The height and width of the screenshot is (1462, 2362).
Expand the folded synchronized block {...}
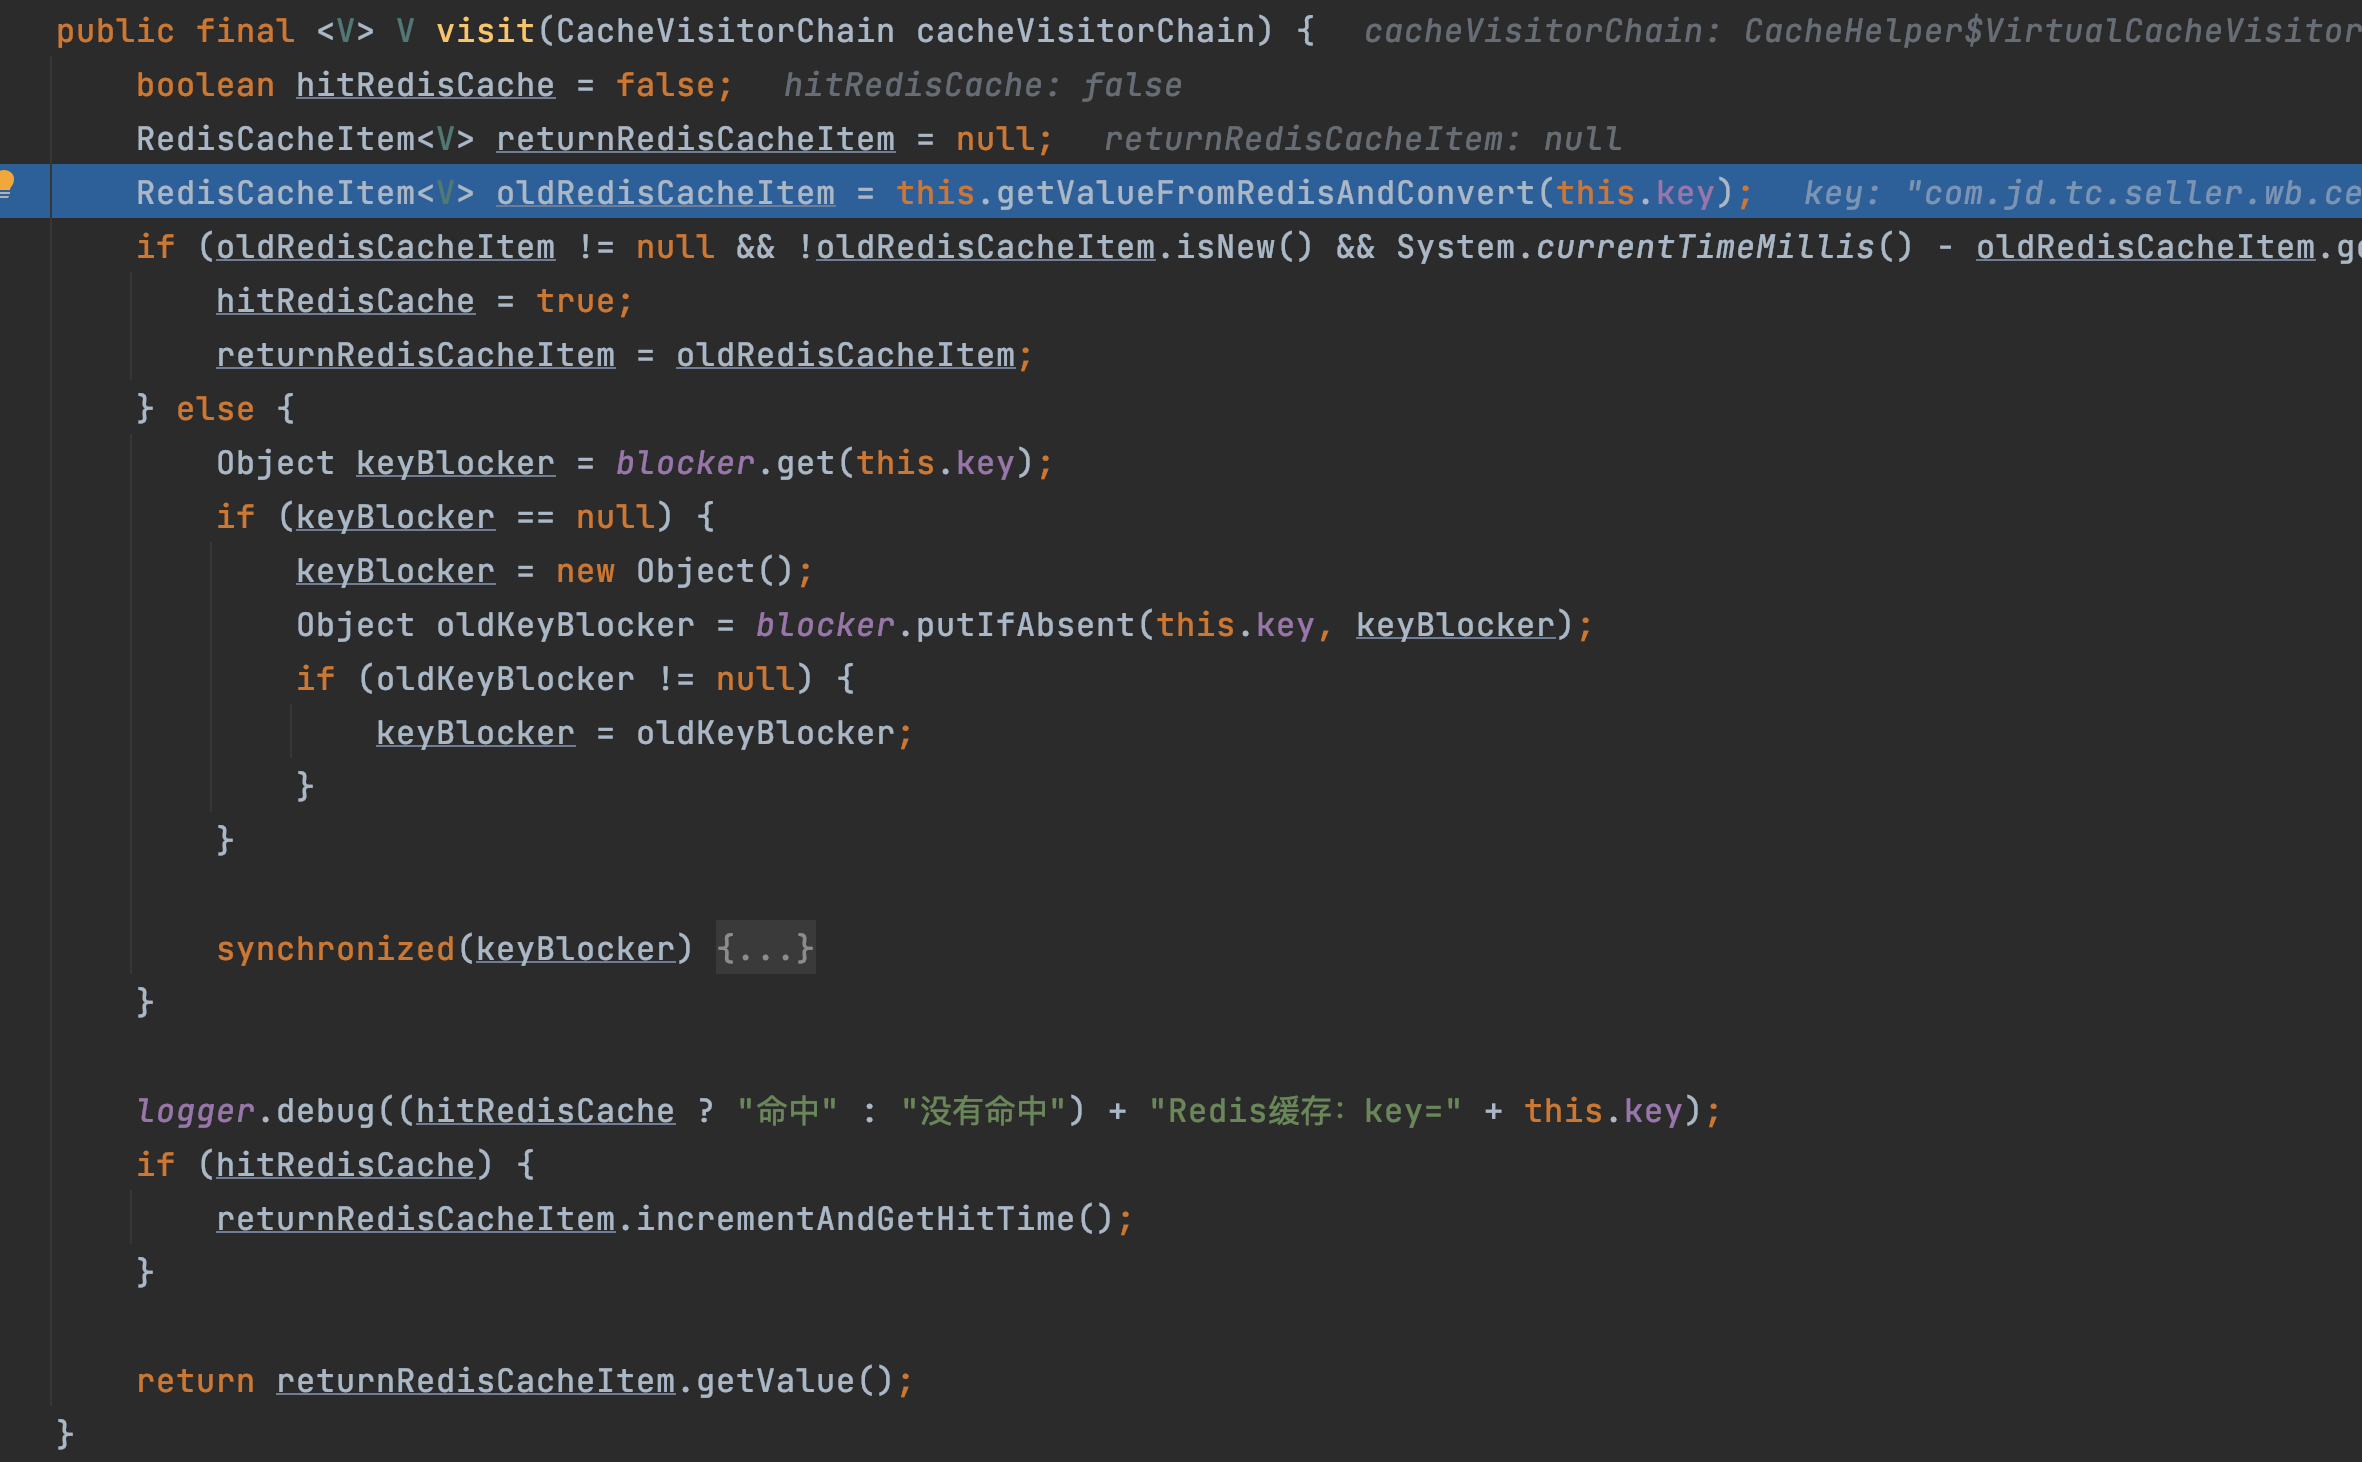[x=766, y=948]
